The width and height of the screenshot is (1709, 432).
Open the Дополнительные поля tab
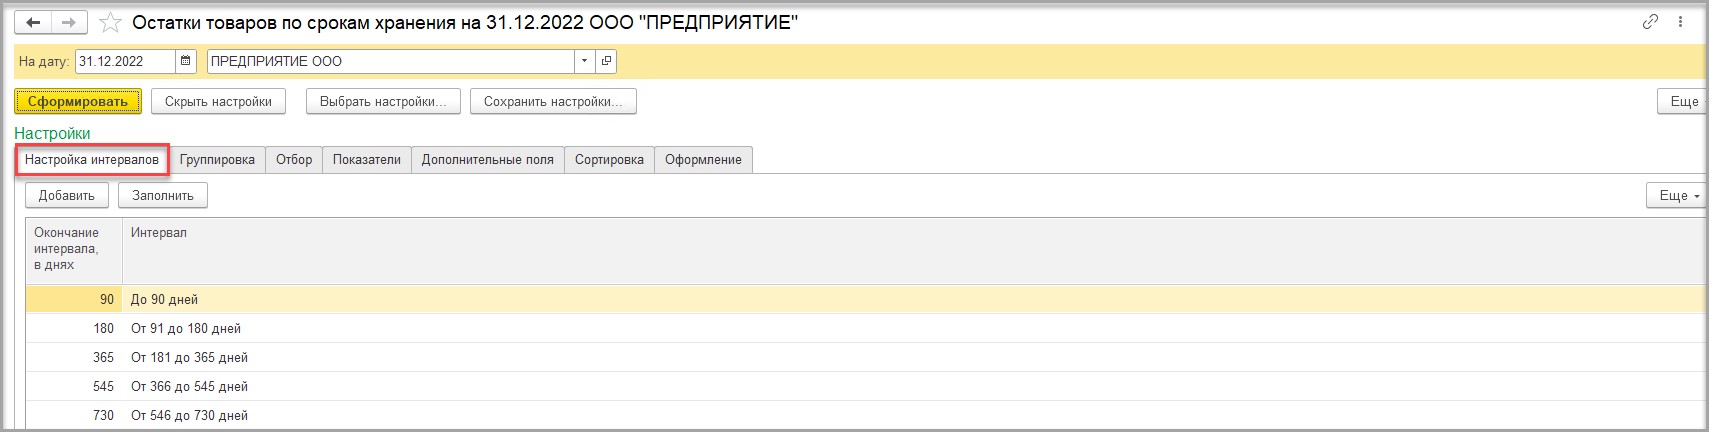(488, 160)
